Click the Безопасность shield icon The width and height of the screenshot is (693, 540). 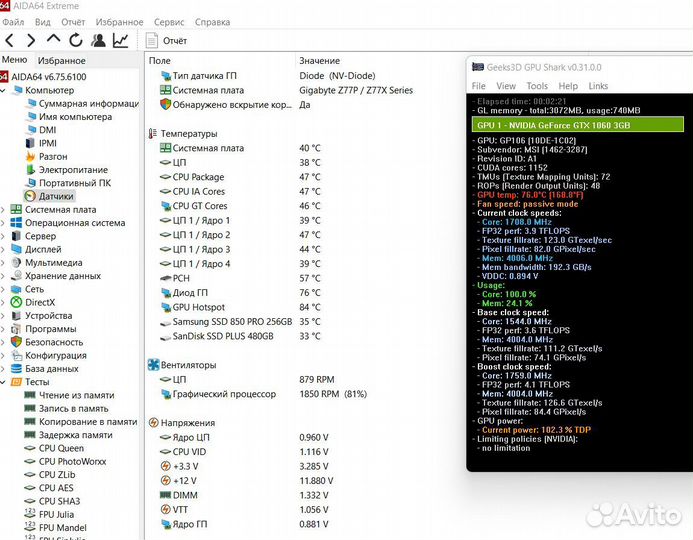click(16, 342)
